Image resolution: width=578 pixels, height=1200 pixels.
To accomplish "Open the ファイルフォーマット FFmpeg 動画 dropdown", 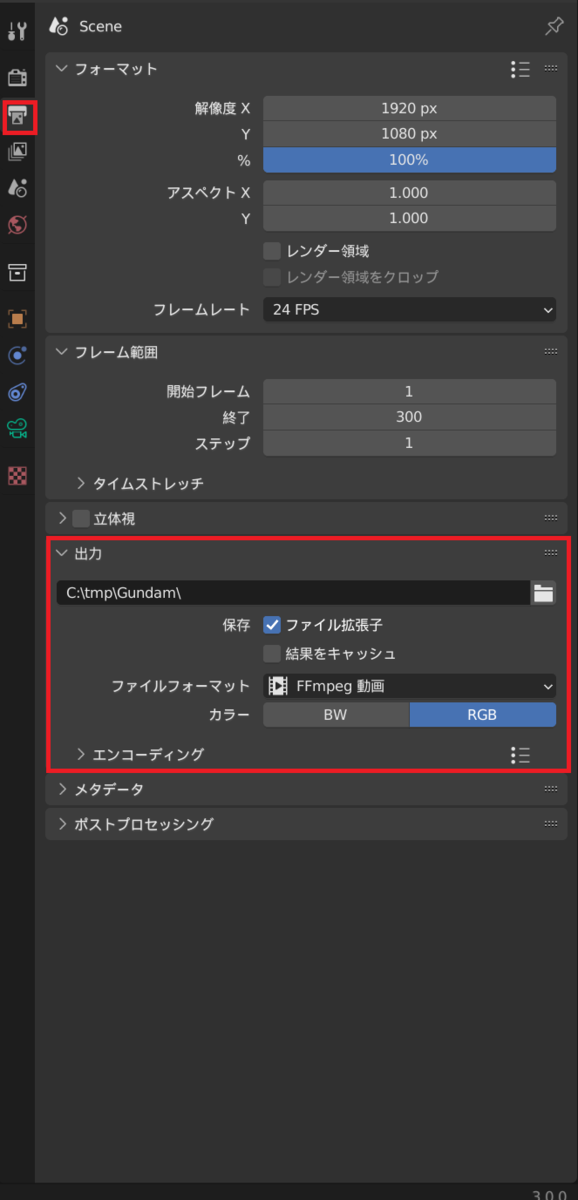I will (409, 686).
